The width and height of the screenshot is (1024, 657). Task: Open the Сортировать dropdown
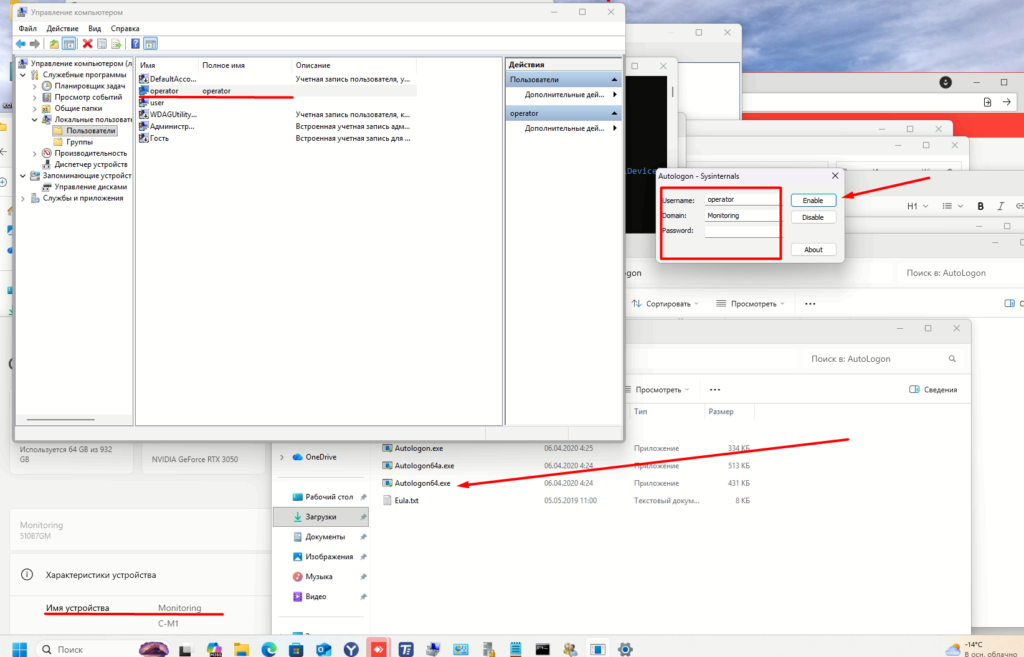pyautogui.click(x=666, y=303)
